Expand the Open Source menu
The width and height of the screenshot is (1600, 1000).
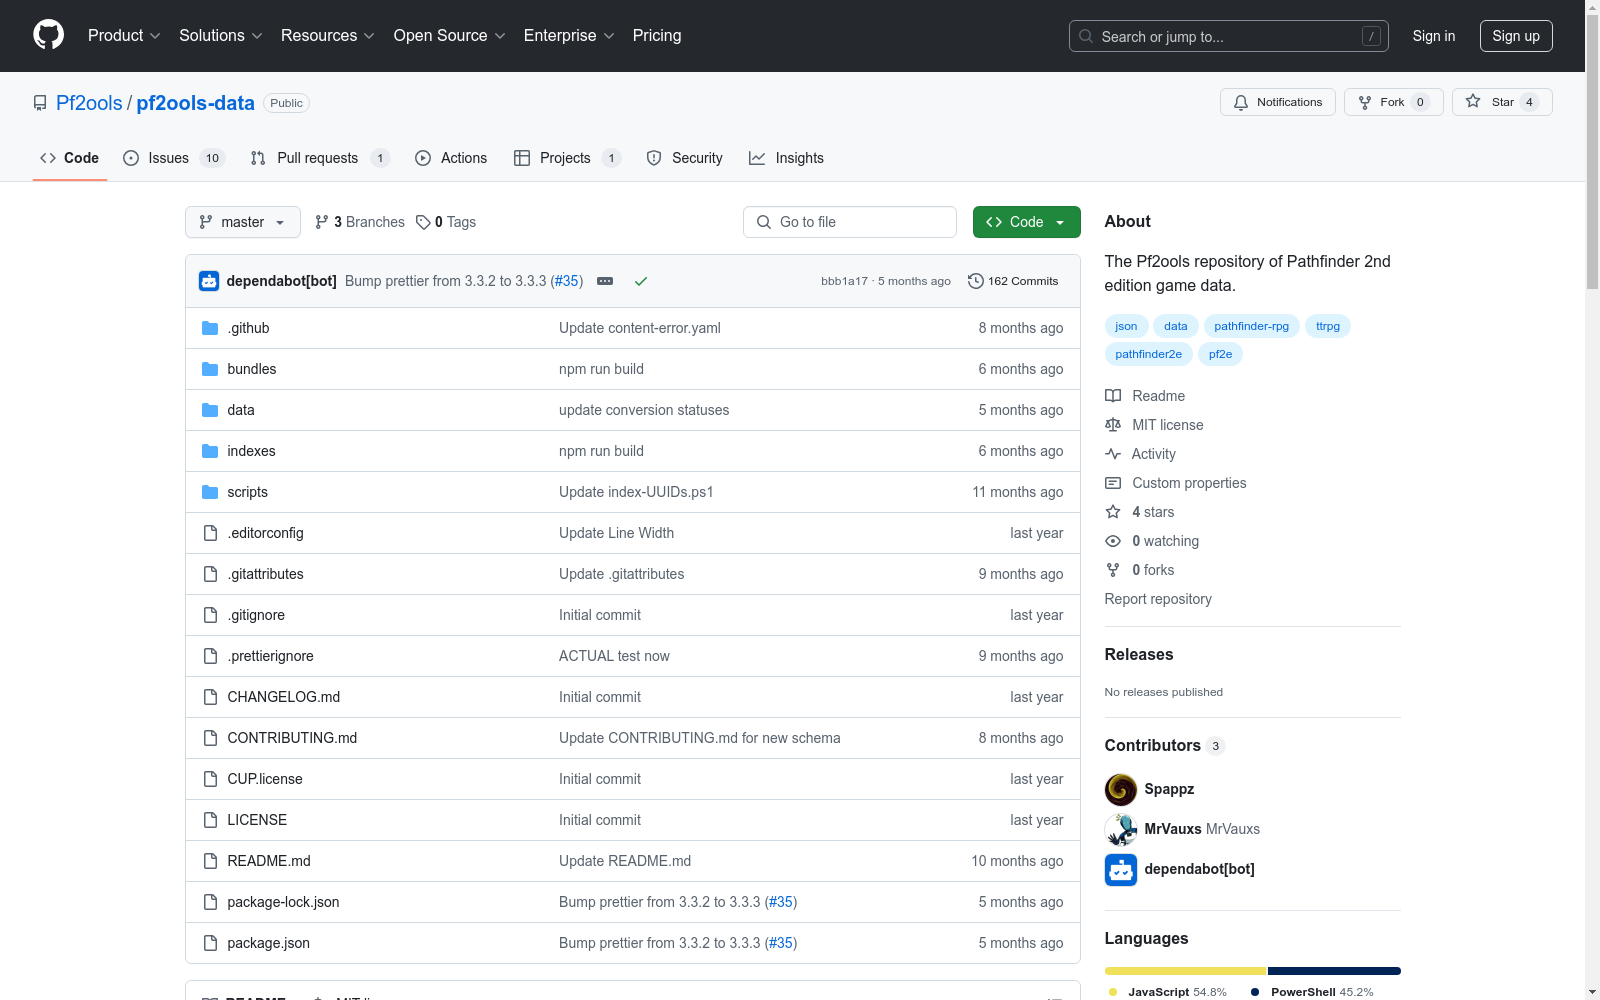(450, 36)
